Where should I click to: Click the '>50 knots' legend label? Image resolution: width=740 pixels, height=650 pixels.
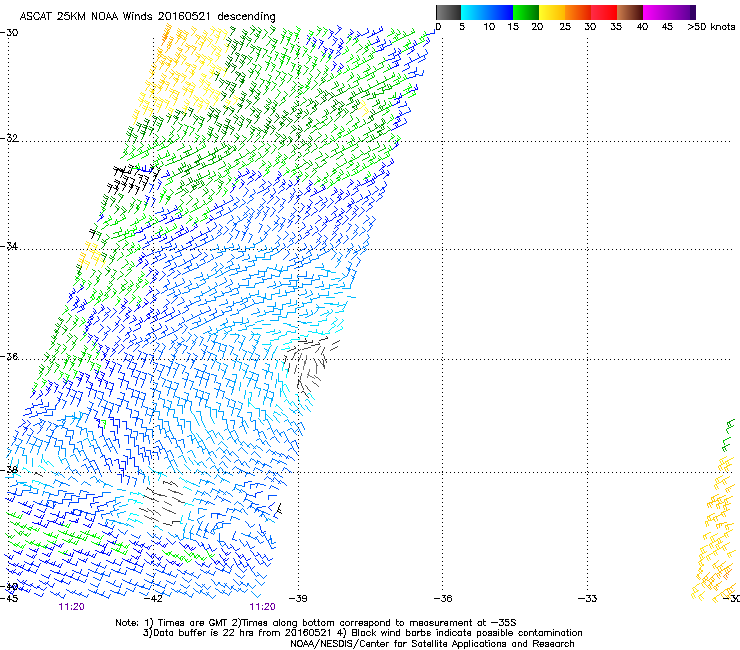[711, 27]
